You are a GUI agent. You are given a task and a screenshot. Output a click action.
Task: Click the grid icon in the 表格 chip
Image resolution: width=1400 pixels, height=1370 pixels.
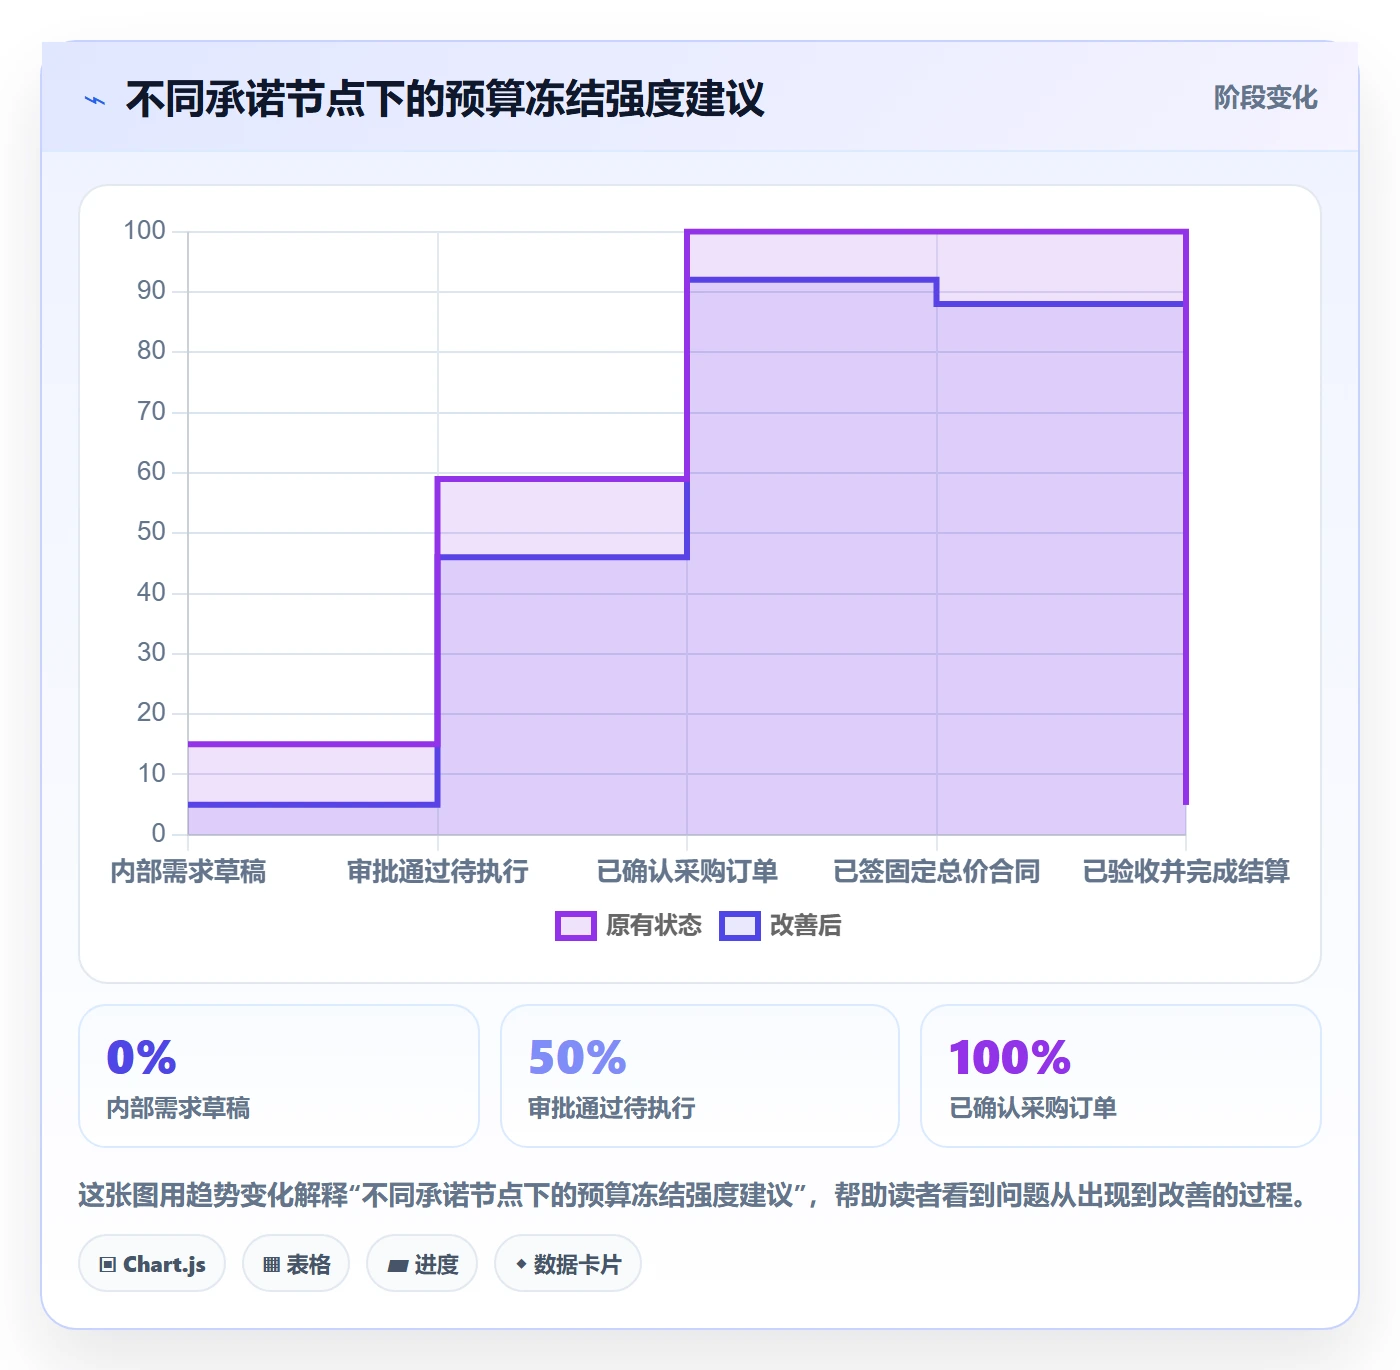[271, 1265]
